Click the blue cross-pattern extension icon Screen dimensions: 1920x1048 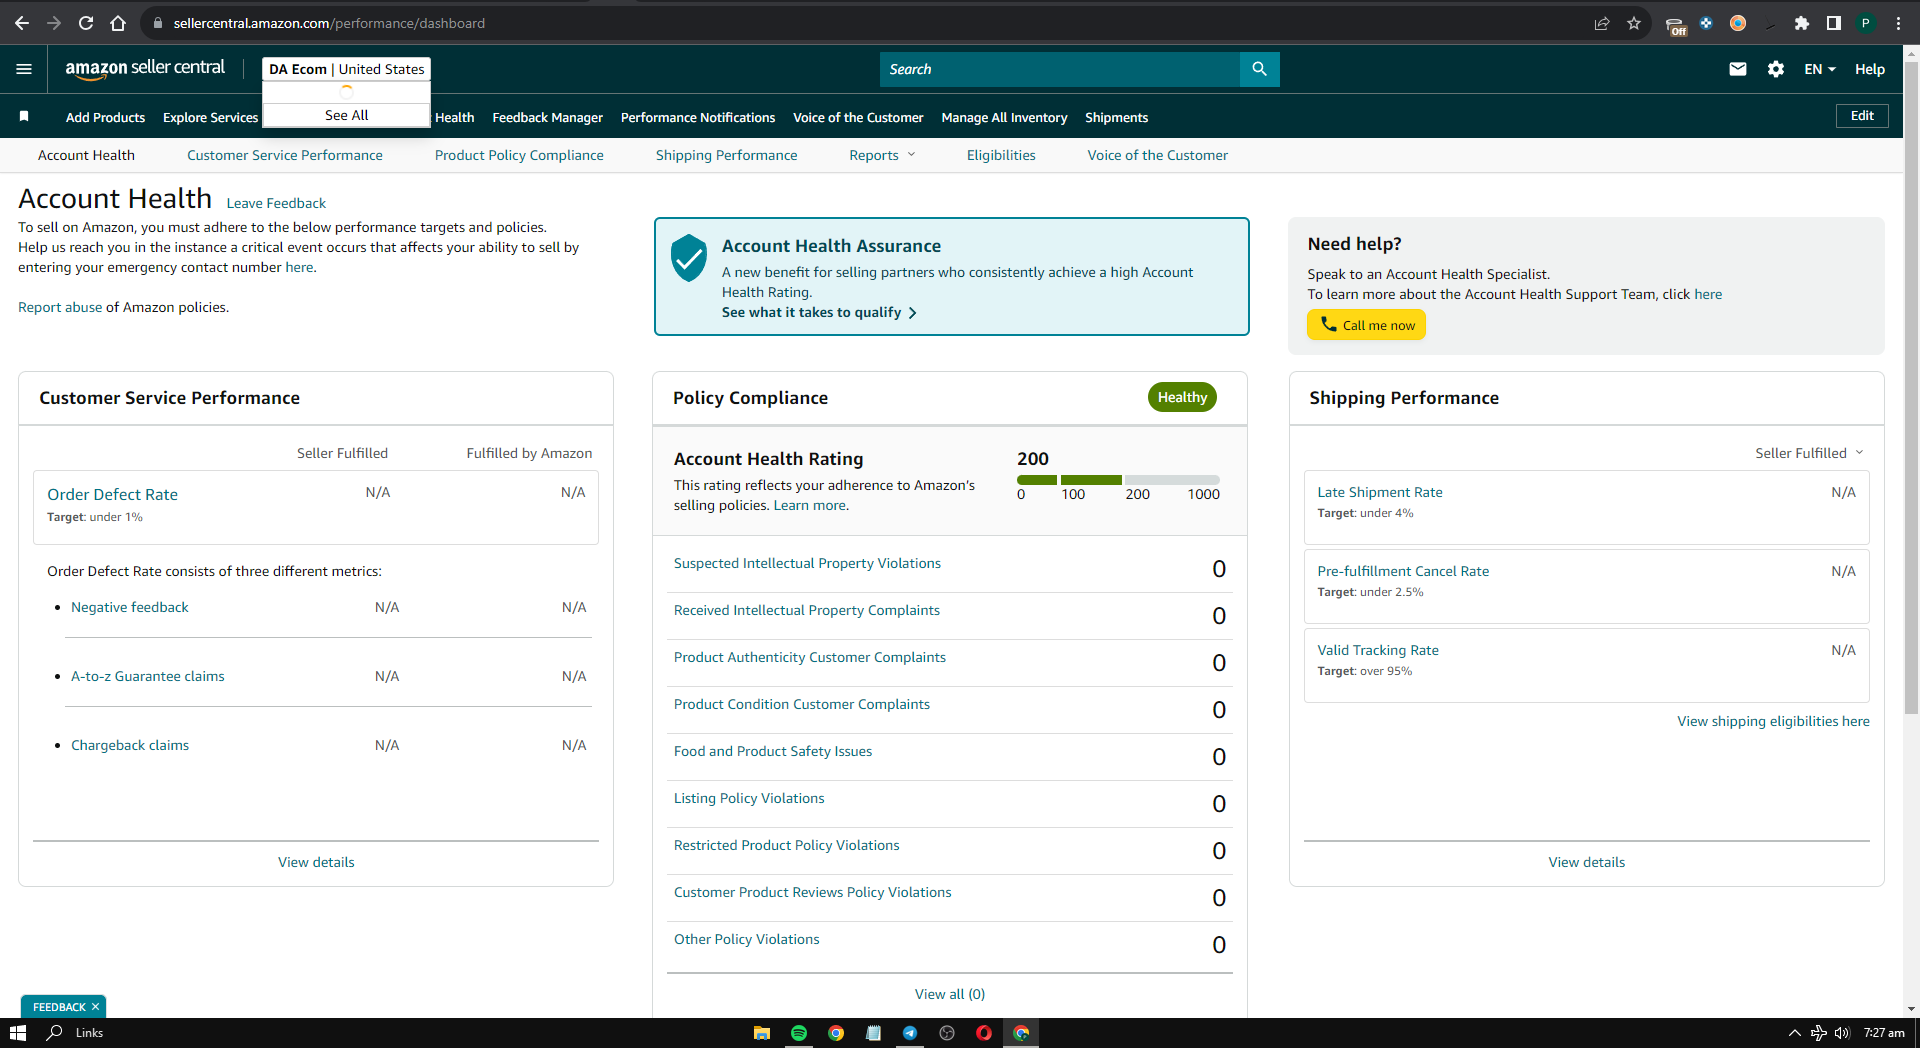click(1706, 23)
